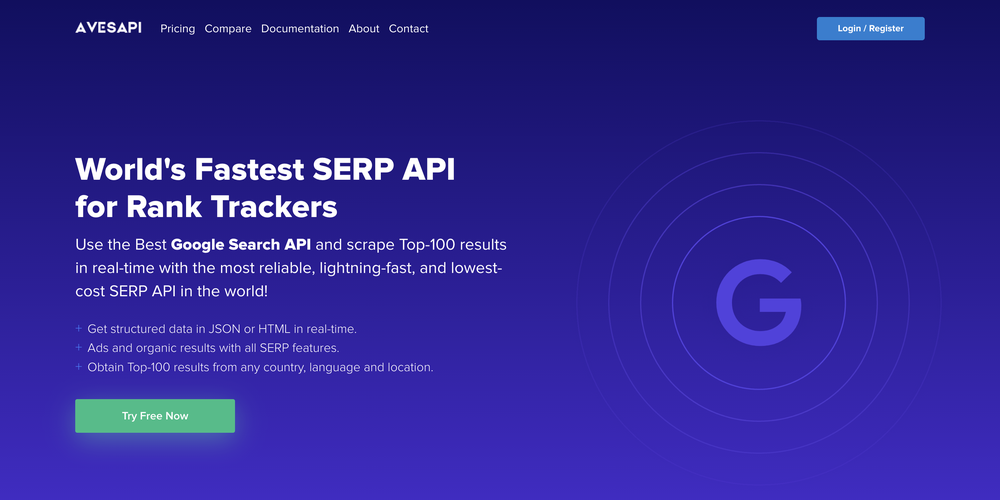Click the headline World's Fastest SERP API
The image size is (1000, 500).
[x=265, y=170]
